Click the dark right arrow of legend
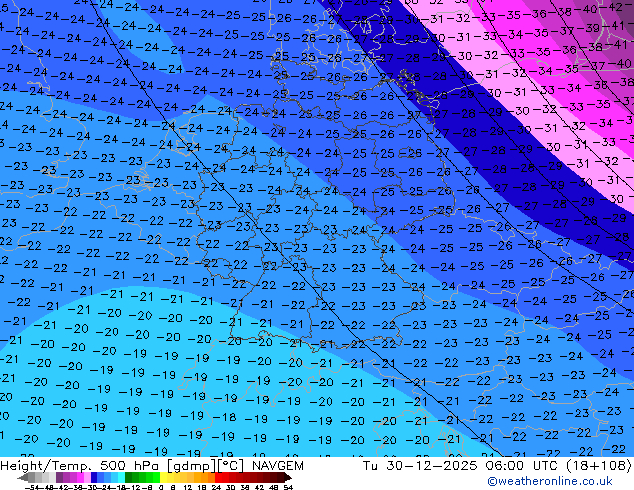This screenshot has width=634, height=490. 290,477
